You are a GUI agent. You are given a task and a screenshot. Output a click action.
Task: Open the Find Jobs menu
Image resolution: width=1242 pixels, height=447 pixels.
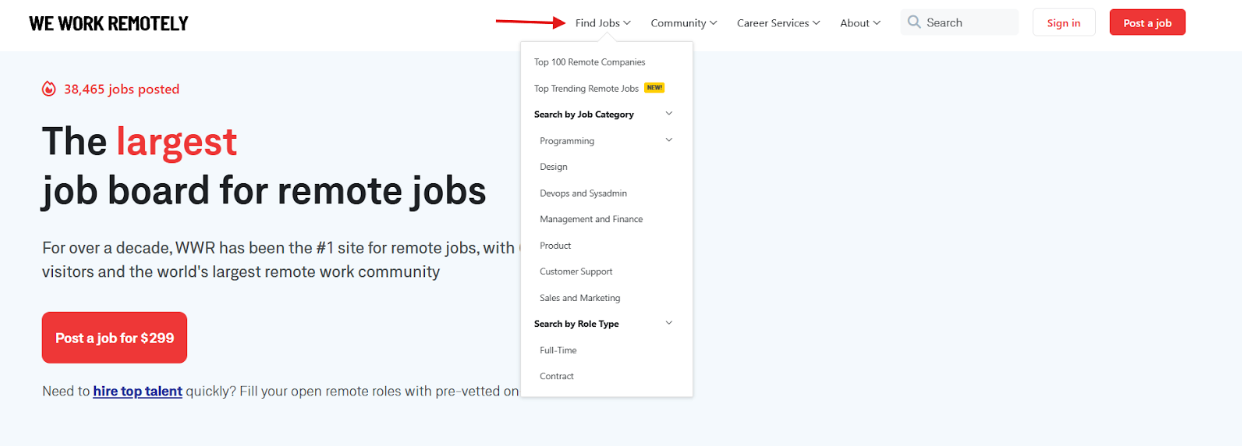603,23
